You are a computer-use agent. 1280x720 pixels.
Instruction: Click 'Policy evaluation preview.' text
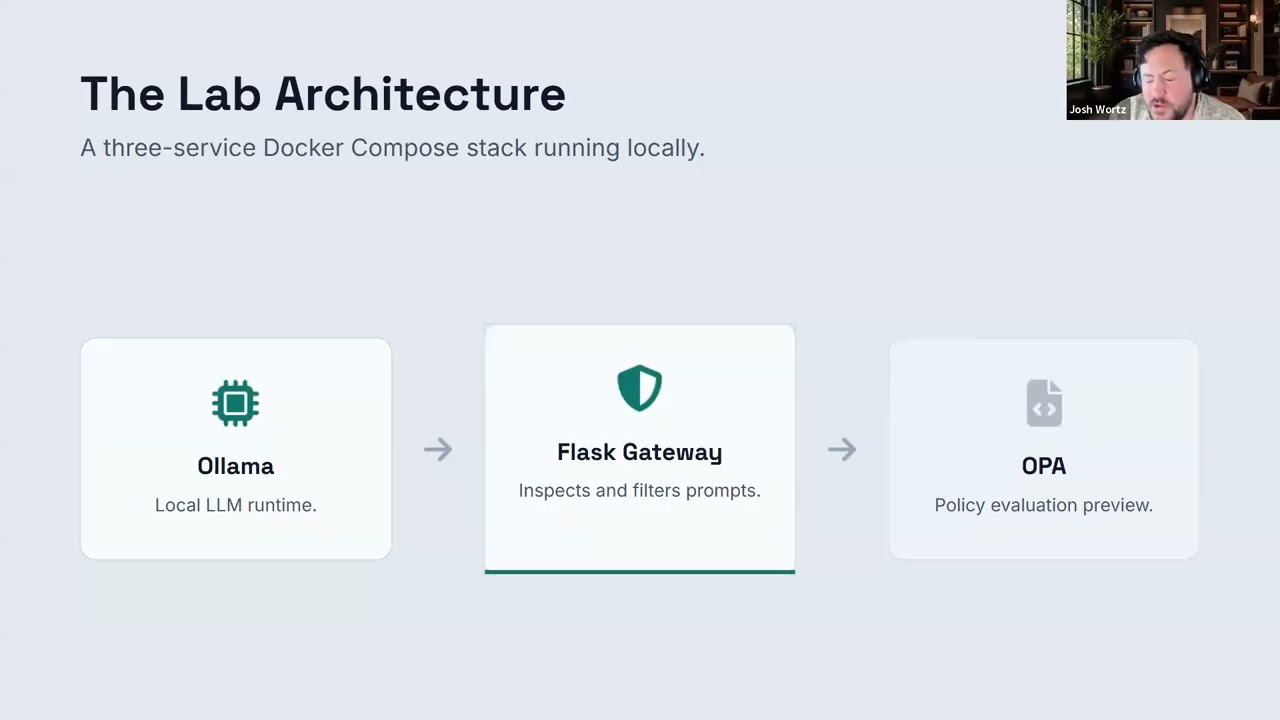[1044, 505]
